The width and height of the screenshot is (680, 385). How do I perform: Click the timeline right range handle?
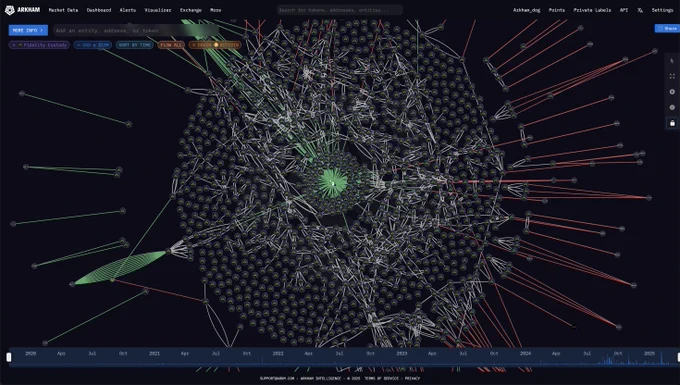pos(678,357)
